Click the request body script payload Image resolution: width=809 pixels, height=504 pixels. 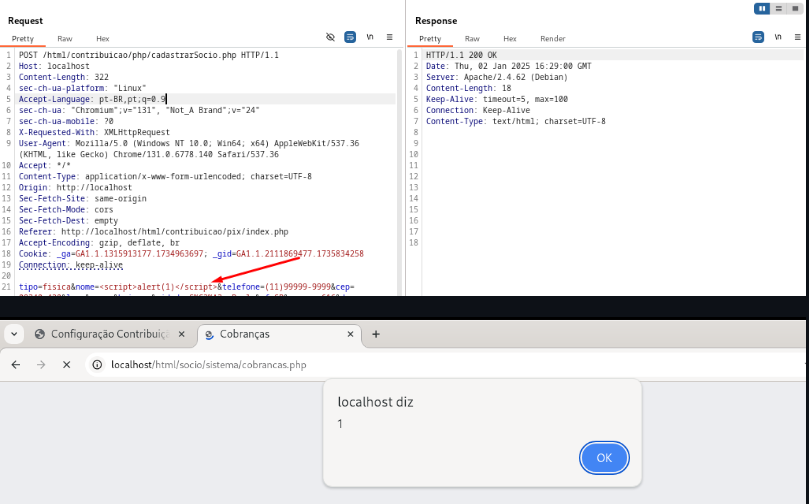tap(158, 287)
